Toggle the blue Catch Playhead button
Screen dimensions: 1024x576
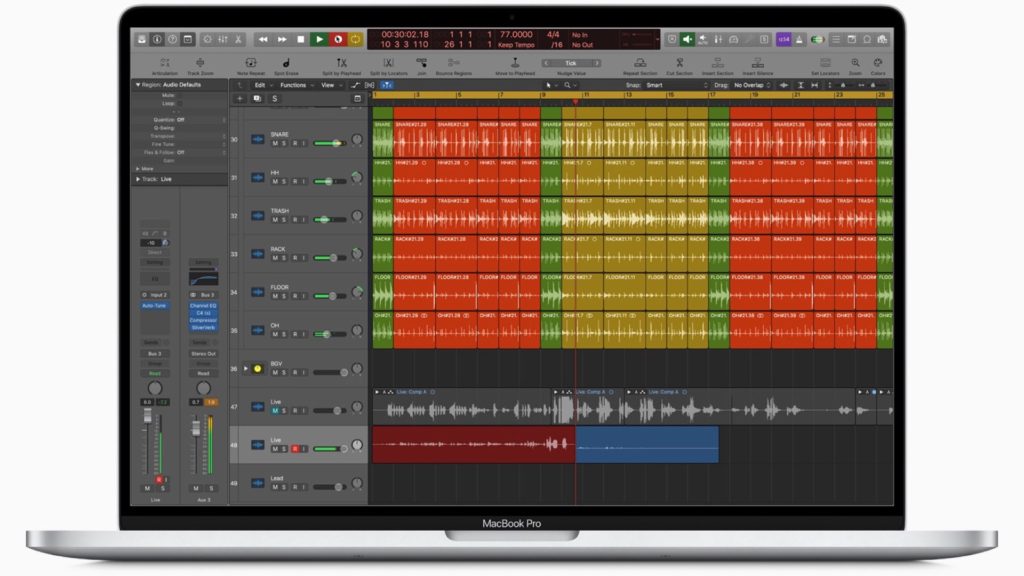387,85
